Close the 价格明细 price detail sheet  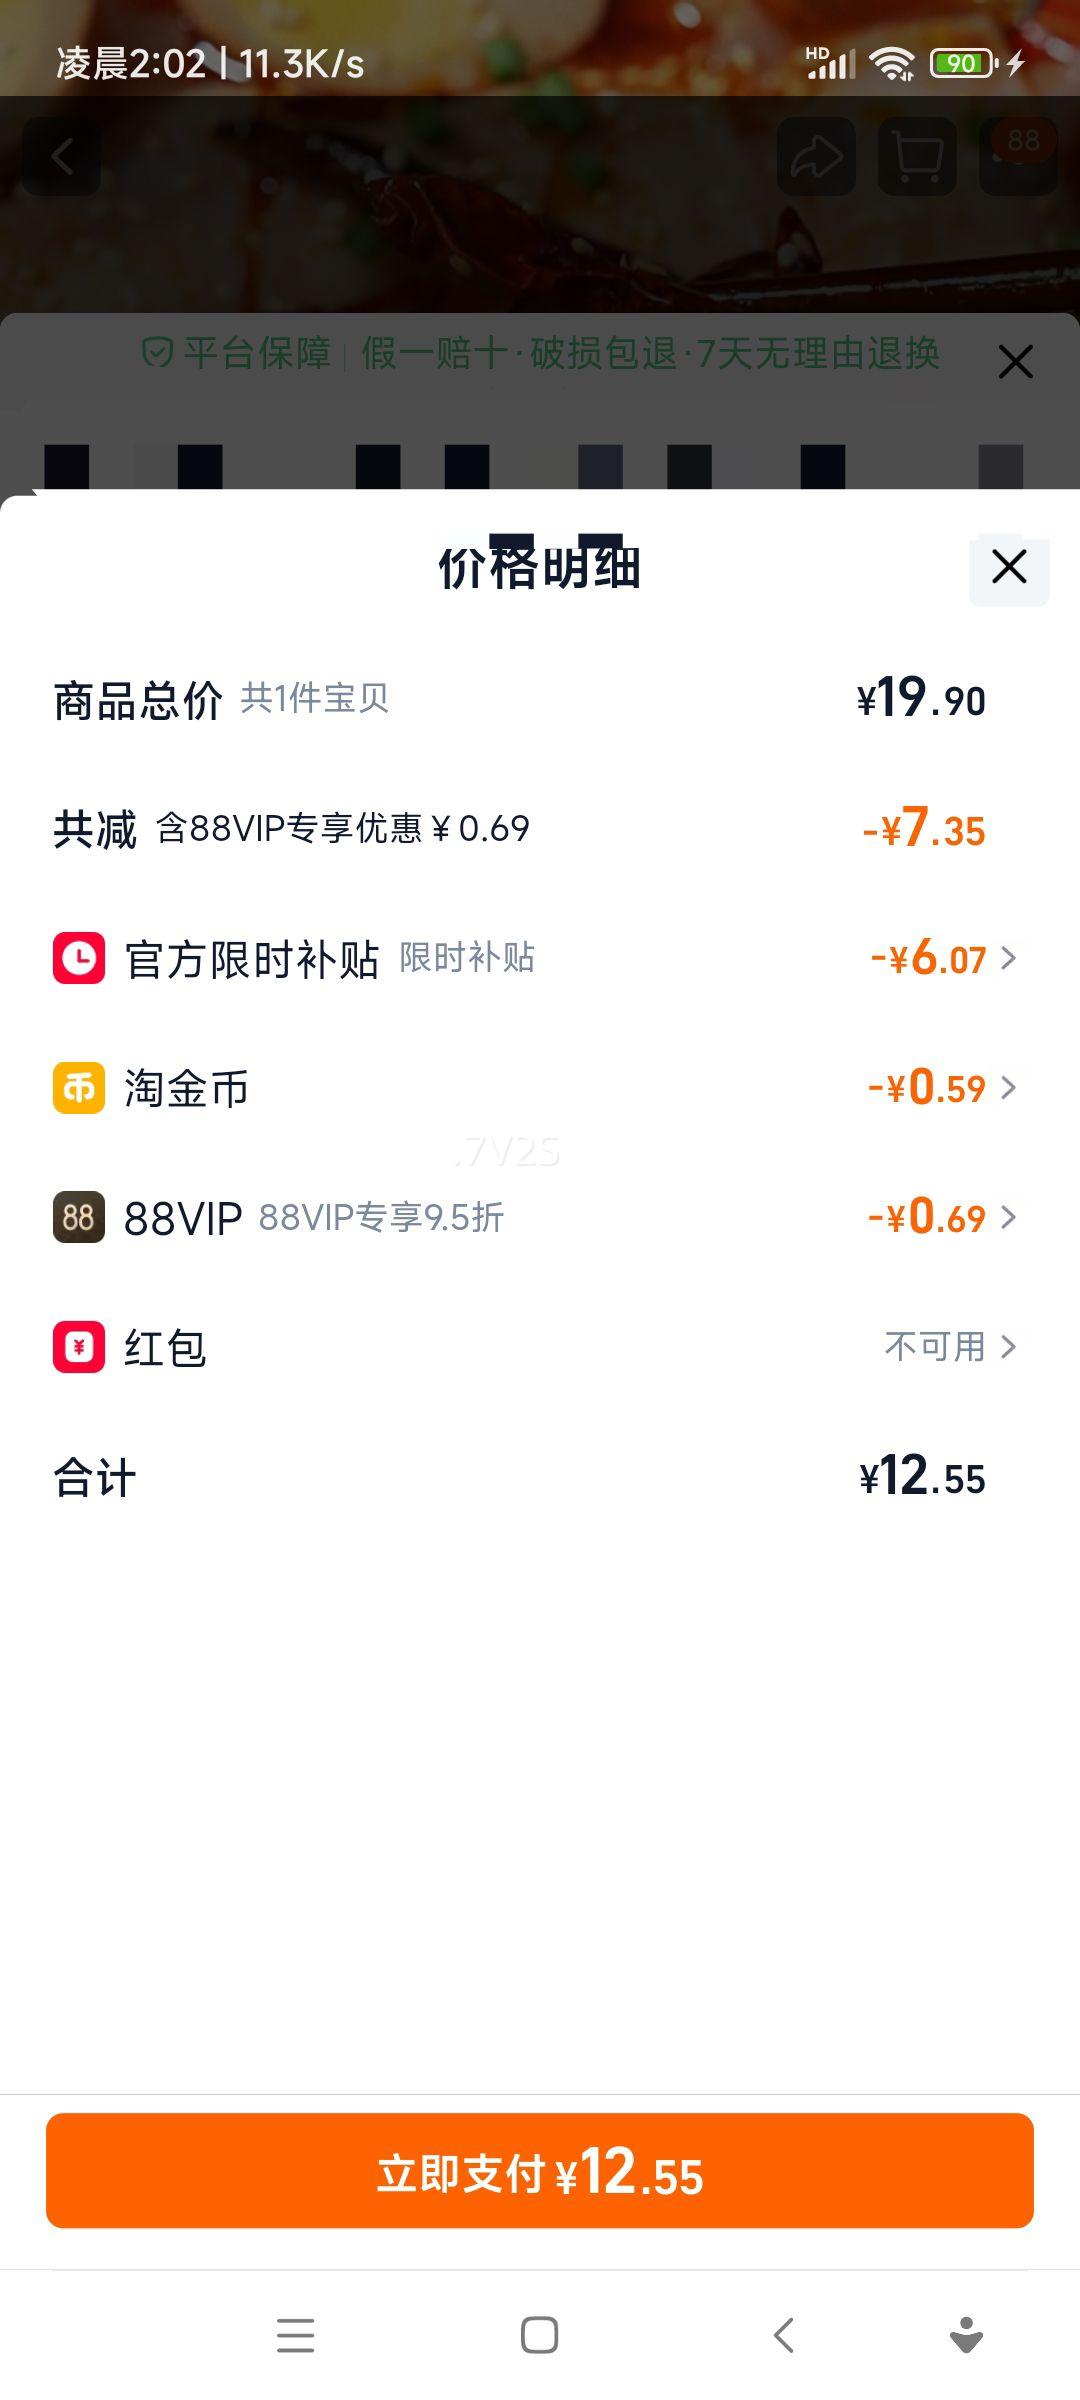pyautogui.click(x=1009, y=567)
